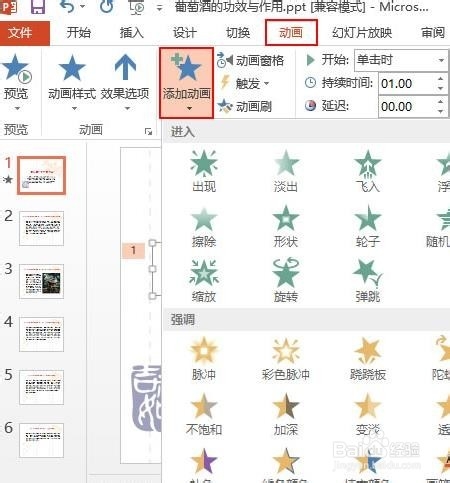Choose the 出现 entrance effect
The image size is (450, 483).
[x=204, y=171]
